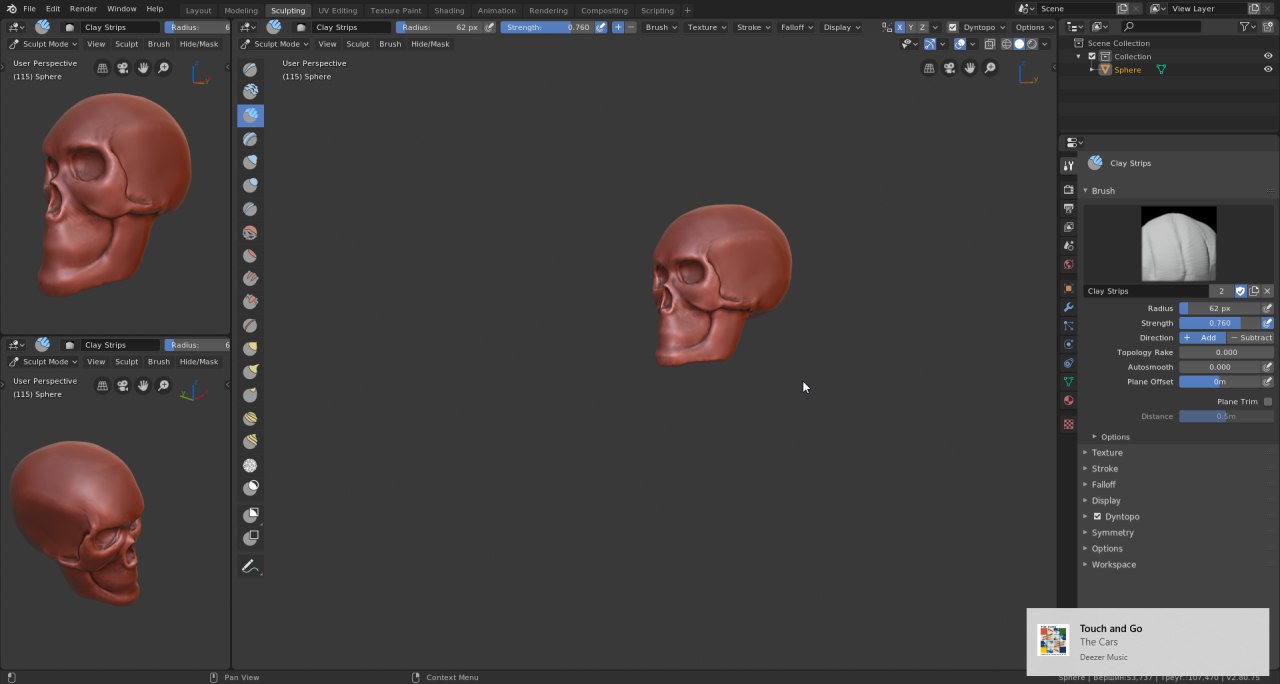Screen dimensions: 1280x684
Task: Switch to the Shading workspace tab
Action: point(449,10)
